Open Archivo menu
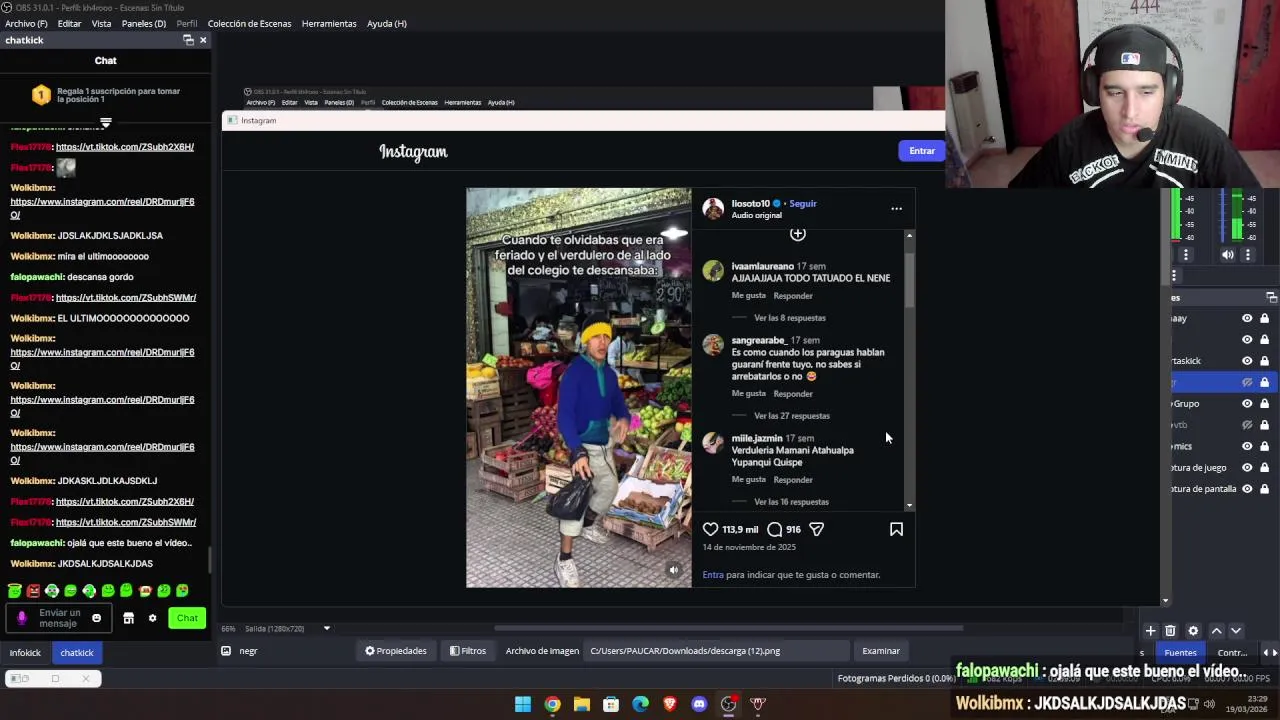 [26, 23]
